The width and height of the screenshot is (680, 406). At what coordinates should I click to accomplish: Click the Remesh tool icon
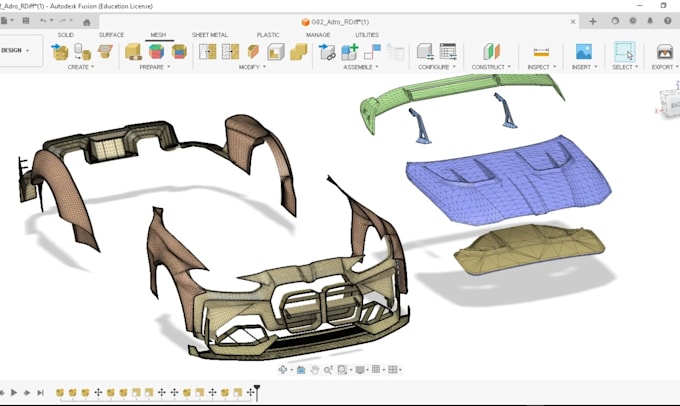click(x=208, y=51)
